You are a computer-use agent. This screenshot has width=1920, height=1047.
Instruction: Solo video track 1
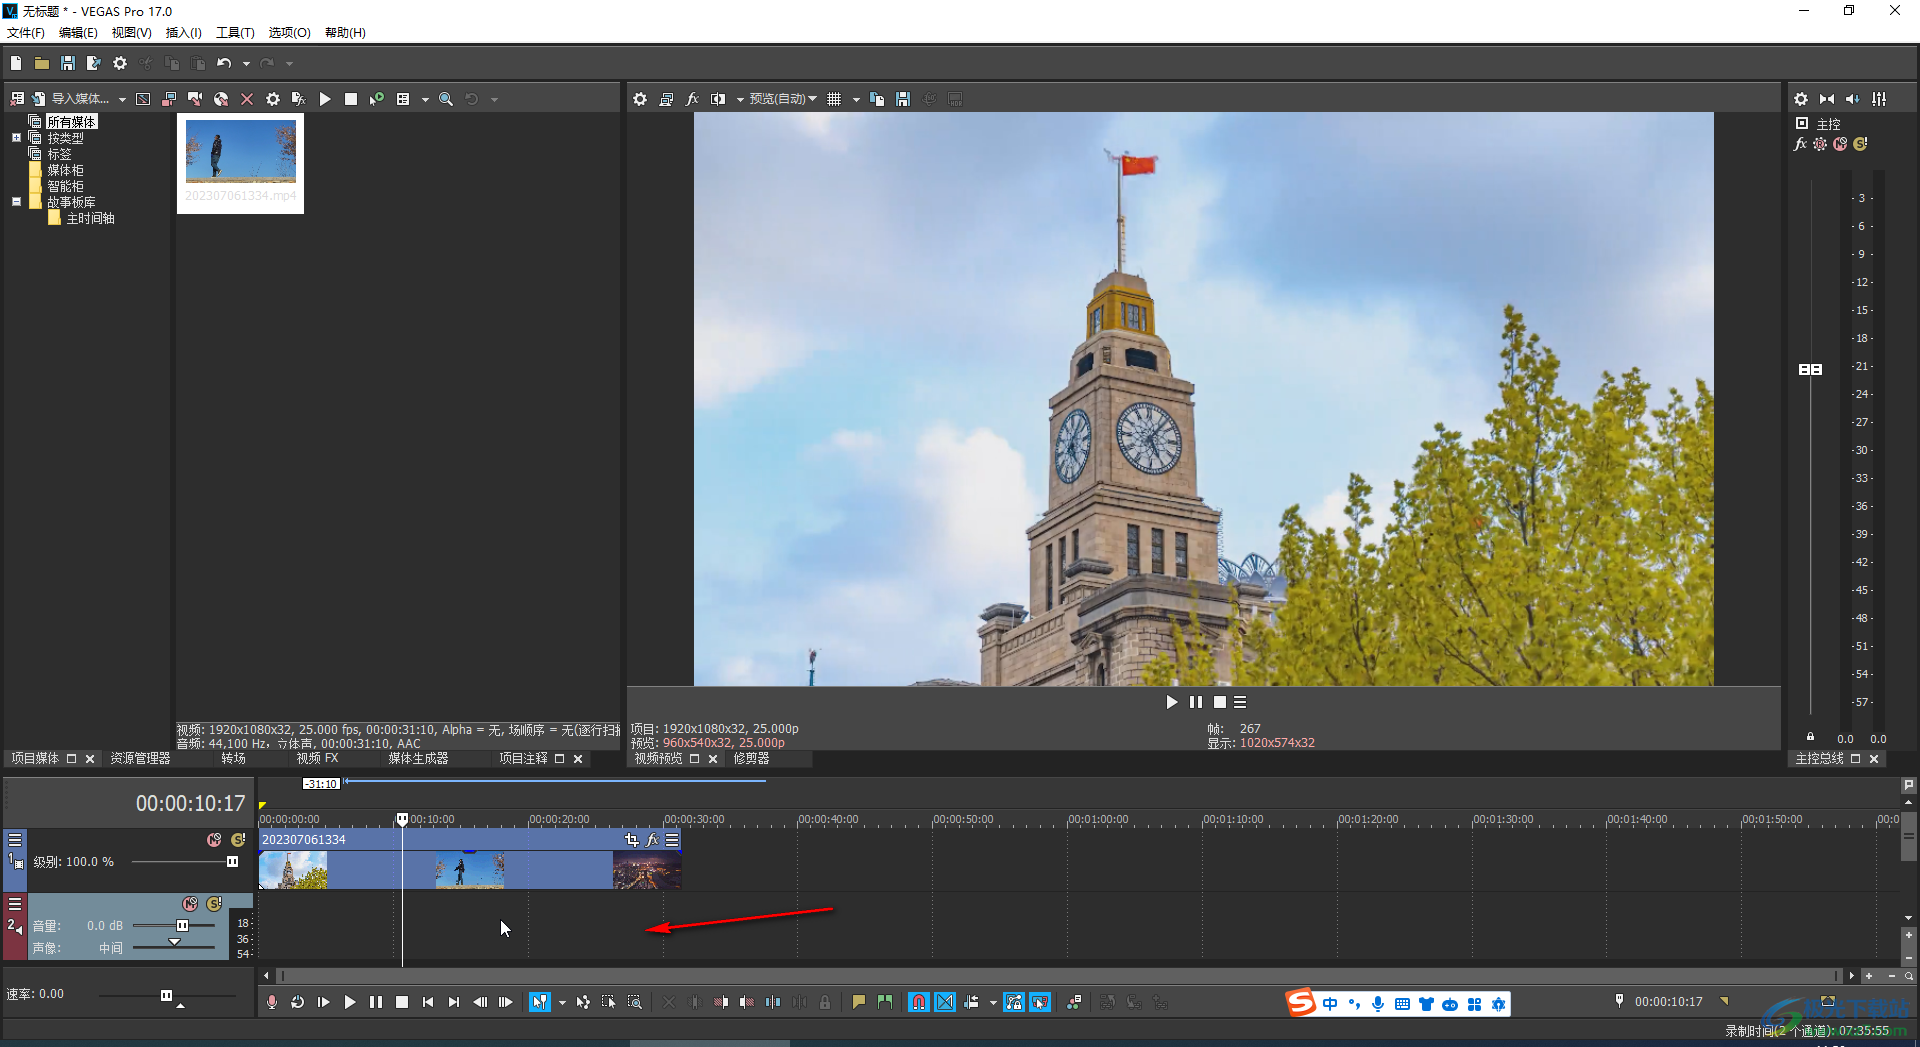238,840
